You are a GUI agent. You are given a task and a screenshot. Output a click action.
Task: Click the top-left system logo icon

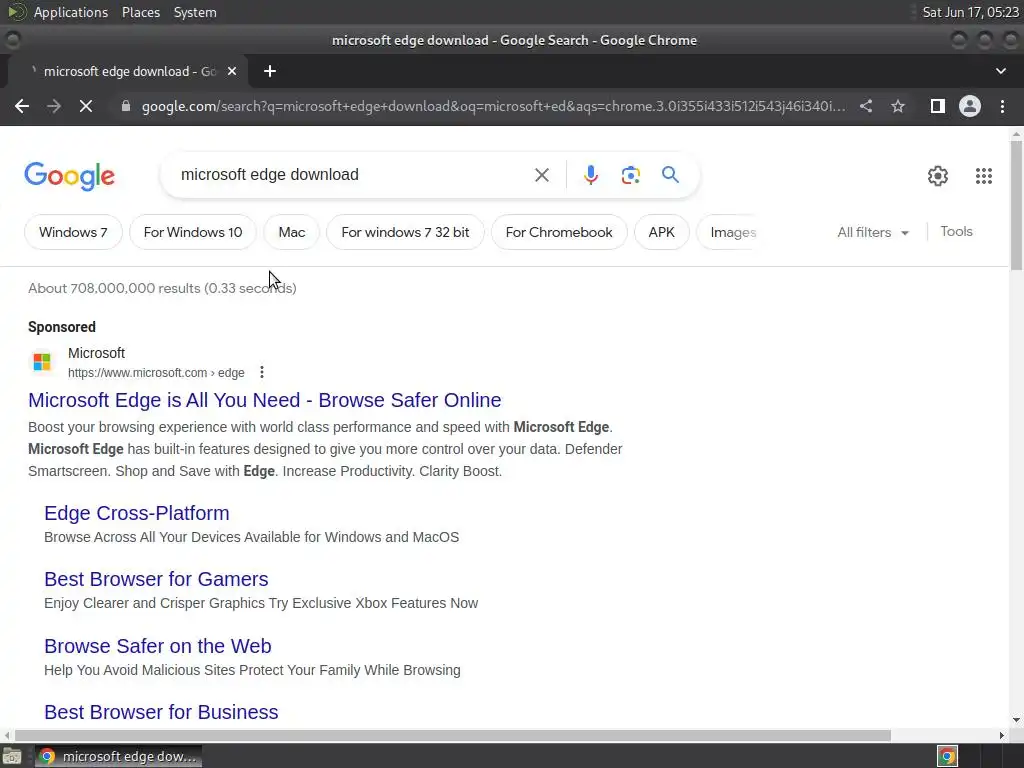coord(16,12)
